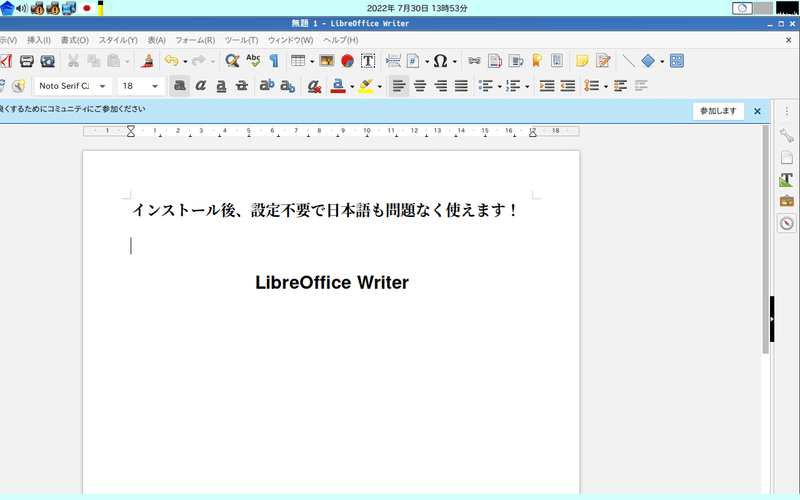Increase paragraph indent
The width and height of the screenshot is (800, 500).
tap(547, 86)
